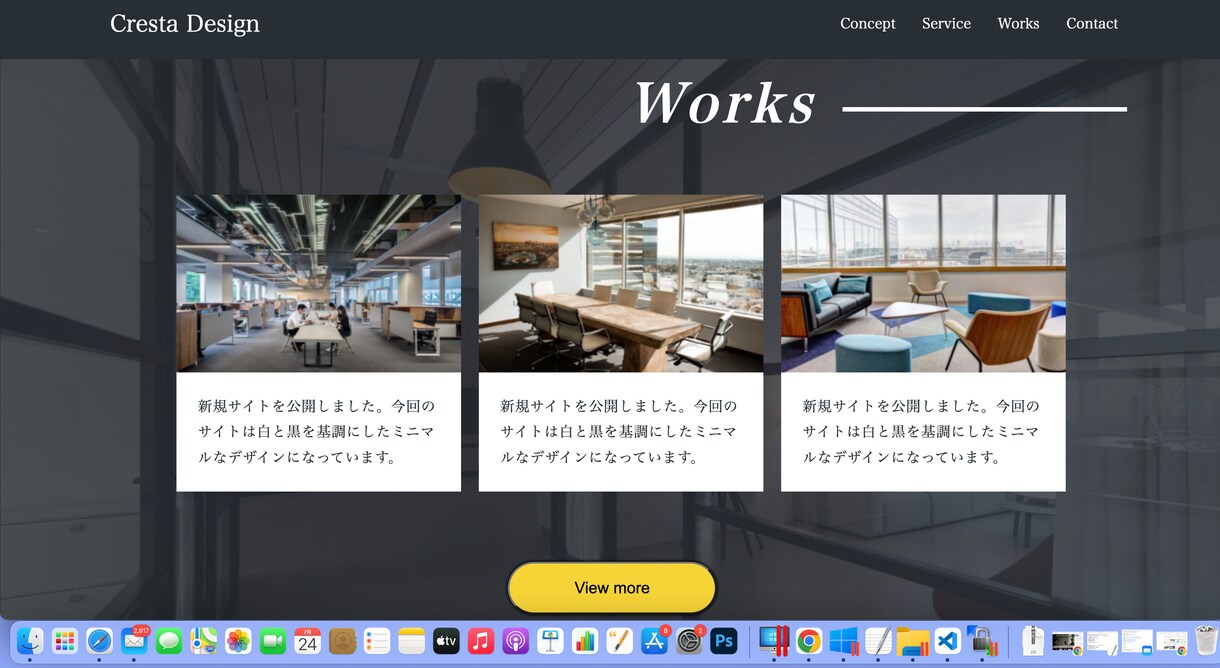The width and height of the screenshot is (1220, 668).
Task: Open Parallels Desktop in the Dock
Action: [774, 641]
